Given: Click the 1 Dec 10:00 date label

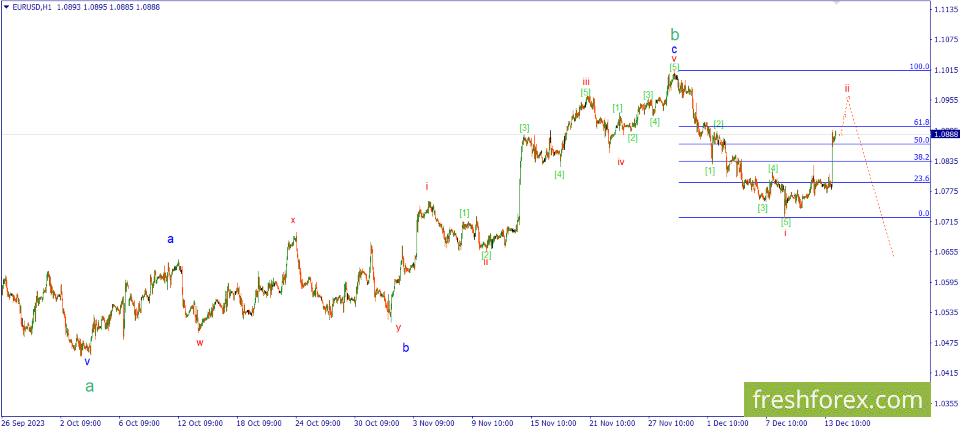Looking at the screenshot, I should pos(728,423).
